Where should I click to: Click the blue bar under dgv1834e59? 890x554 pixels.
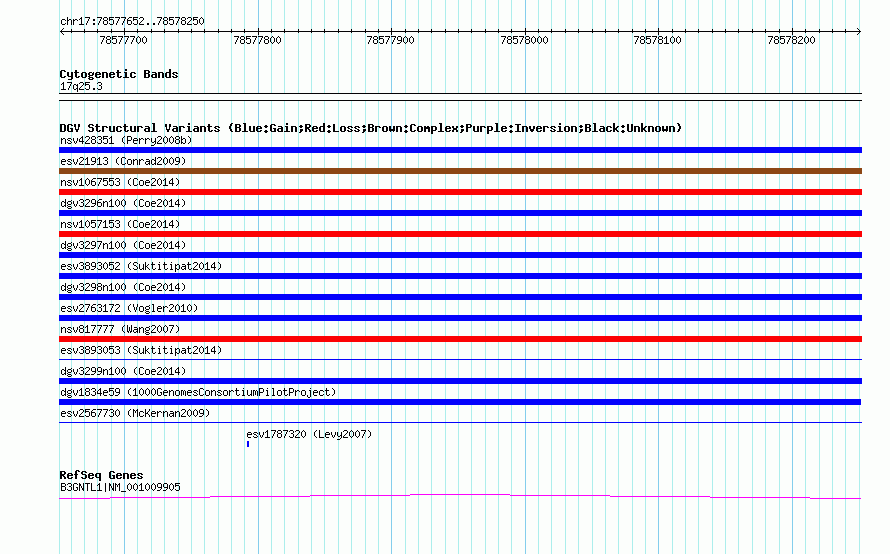460,402
